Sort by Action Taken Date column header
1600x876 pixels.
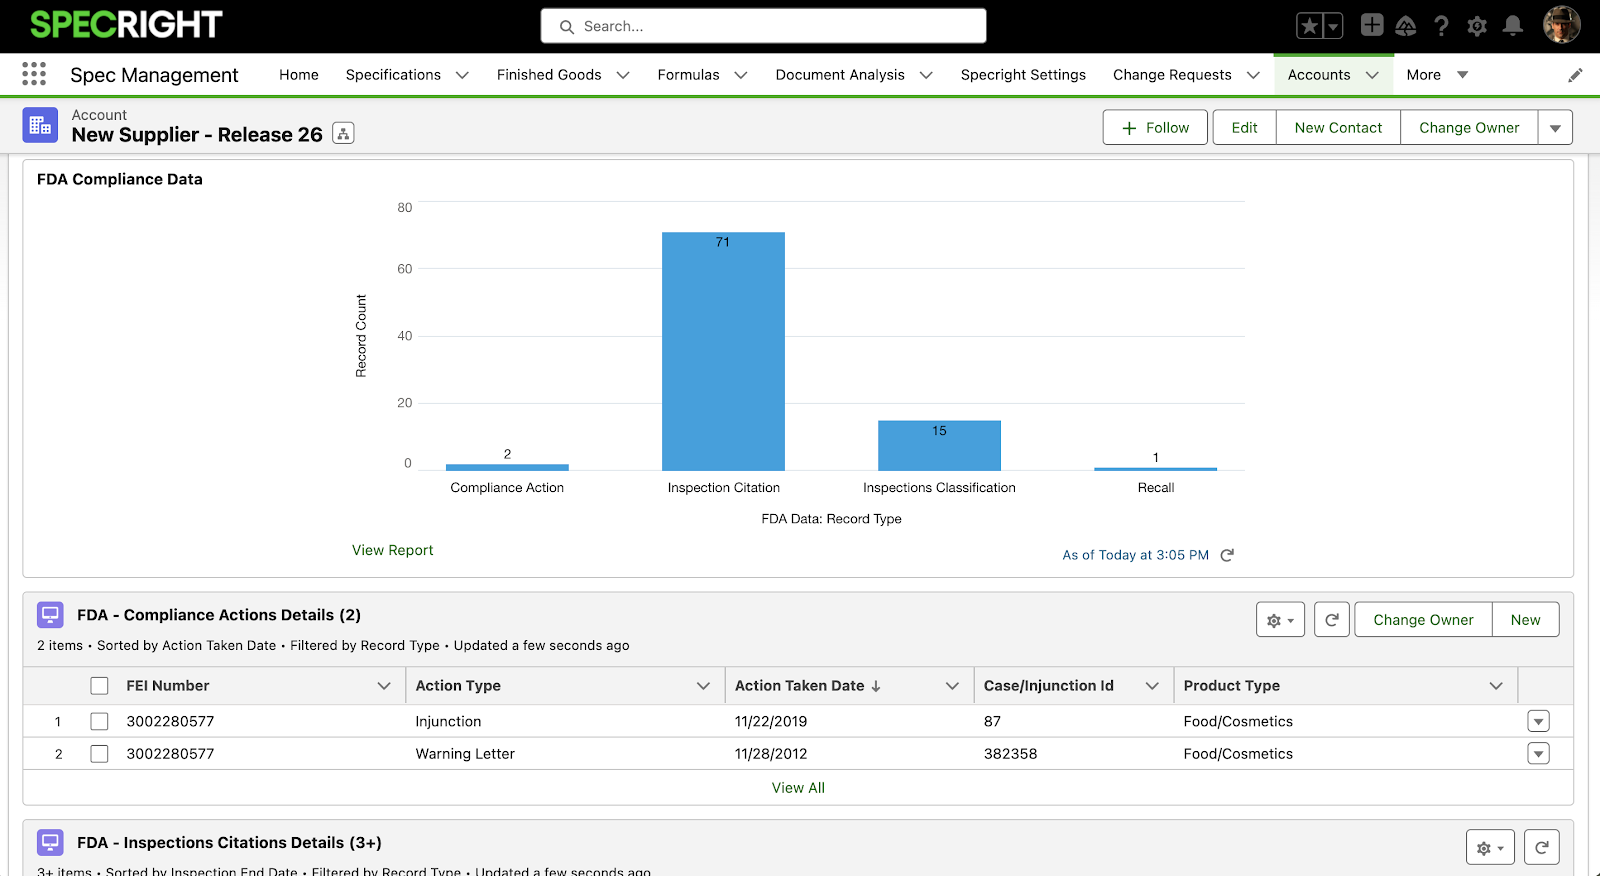pos(808,686)
